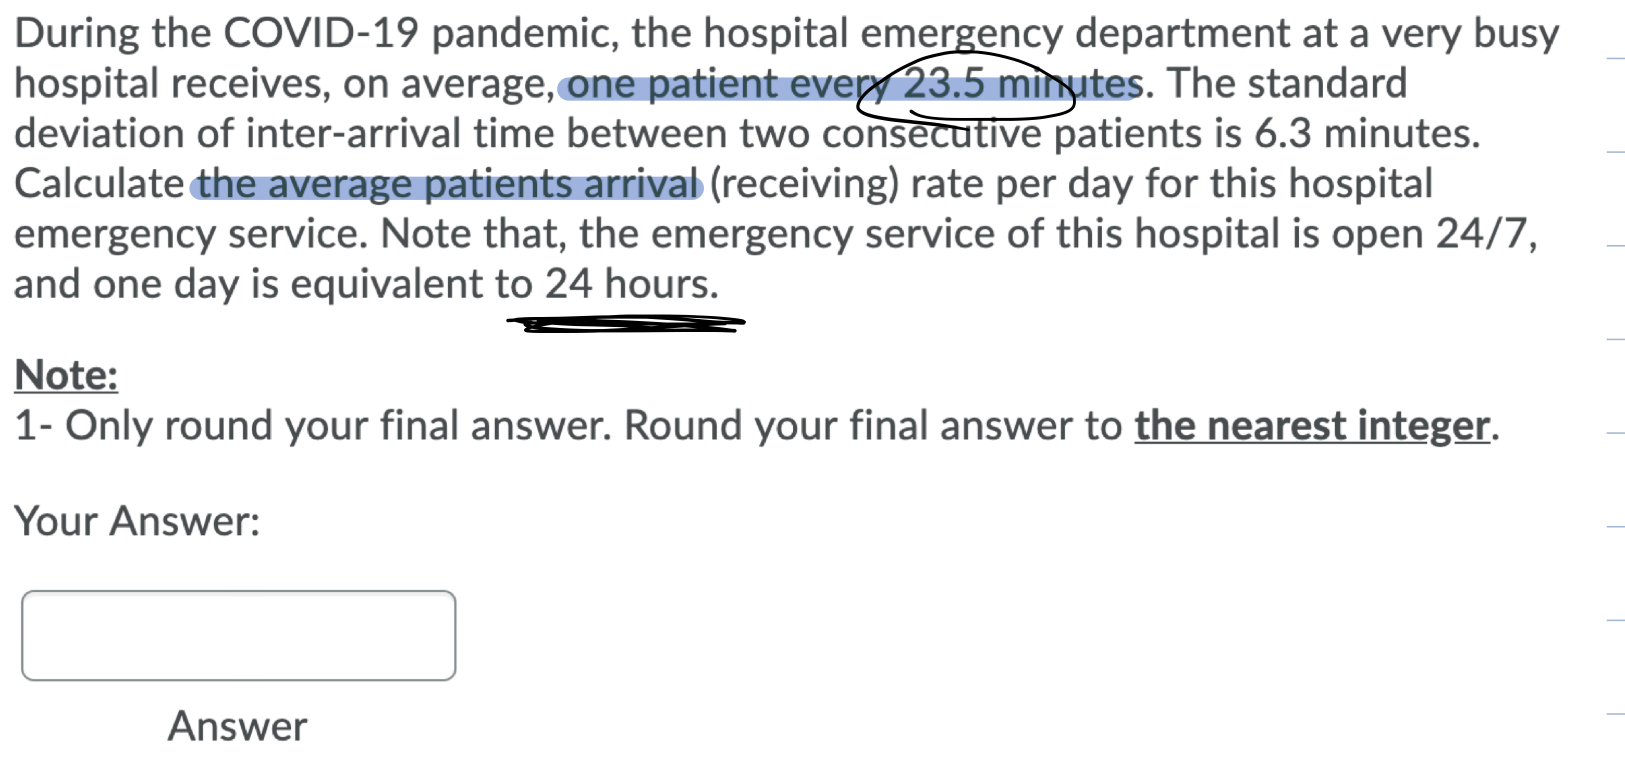1625x776 pixels.
Task: Click the scribbled mark under 24 hours
Action: 625,322
